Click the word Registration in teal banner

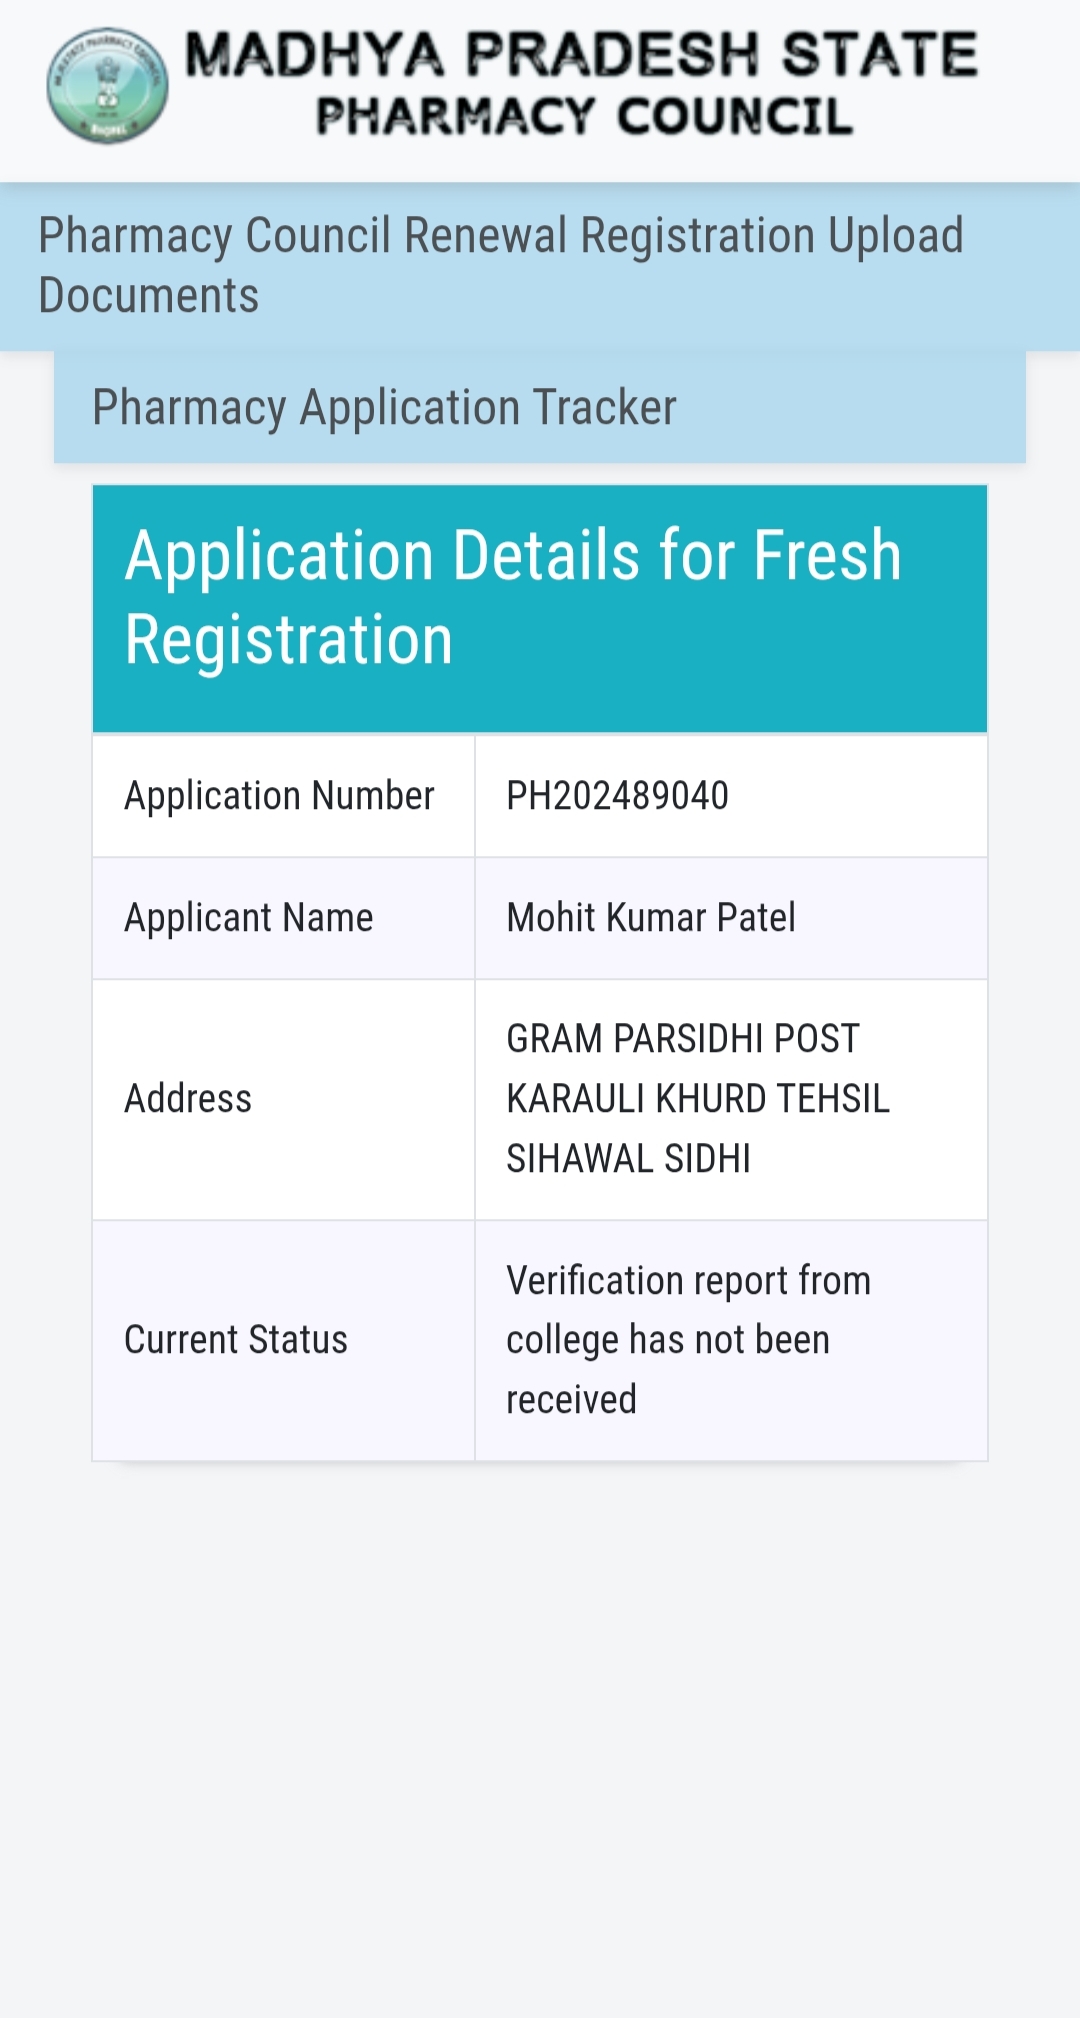[x=289, y=640]
